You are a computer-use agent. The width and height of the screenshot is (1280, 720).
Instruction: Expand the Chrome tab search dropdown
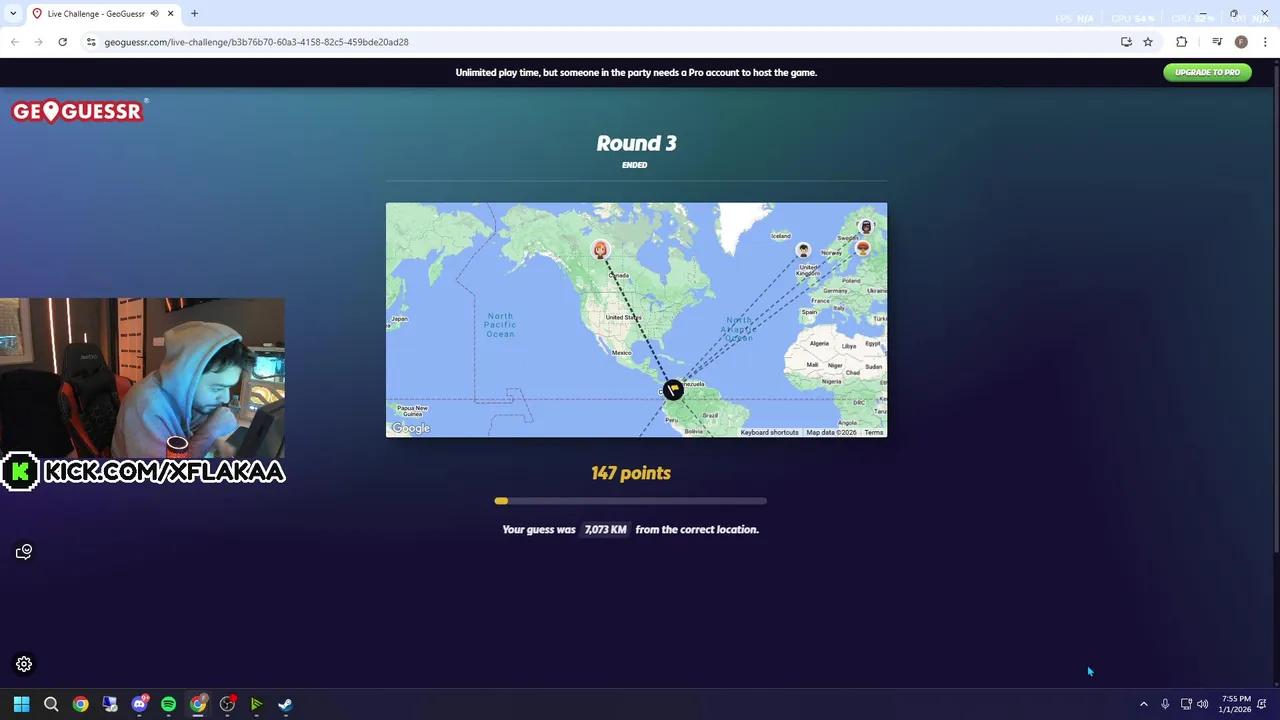13,14
